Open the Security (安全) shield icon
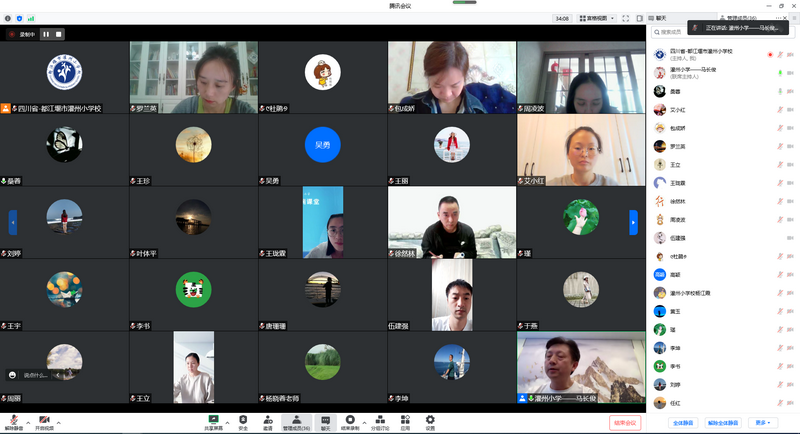Image resolution: width=800 pixels, height=434 pixels. pos(243,420)
